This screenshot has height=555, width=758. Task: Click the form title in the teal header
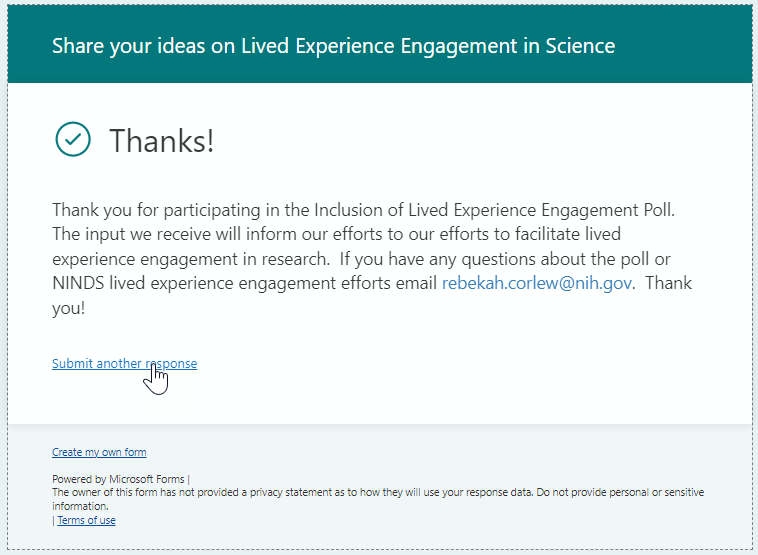point(333,46)
